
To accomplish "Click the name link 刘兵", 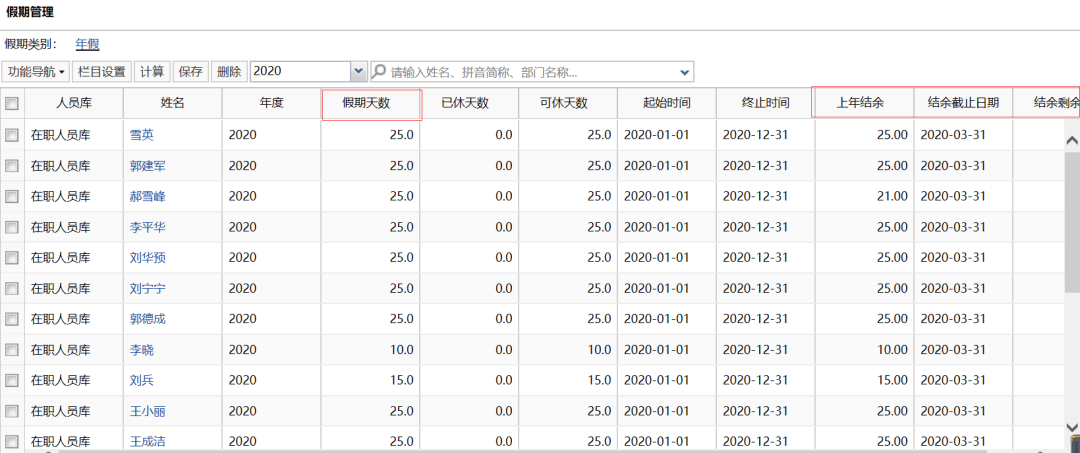I will click(141, 381).
